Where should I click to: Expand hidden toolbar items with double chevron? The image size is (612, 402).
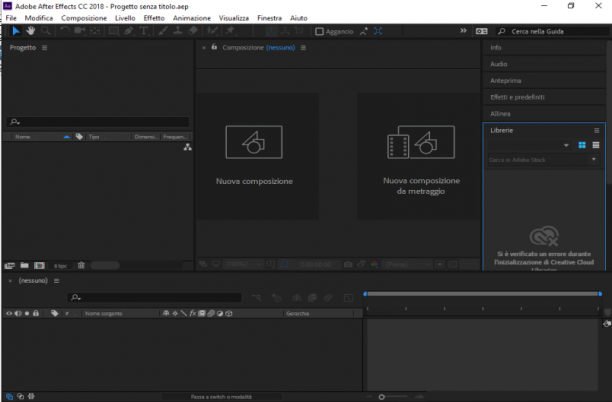coord(463,31)
